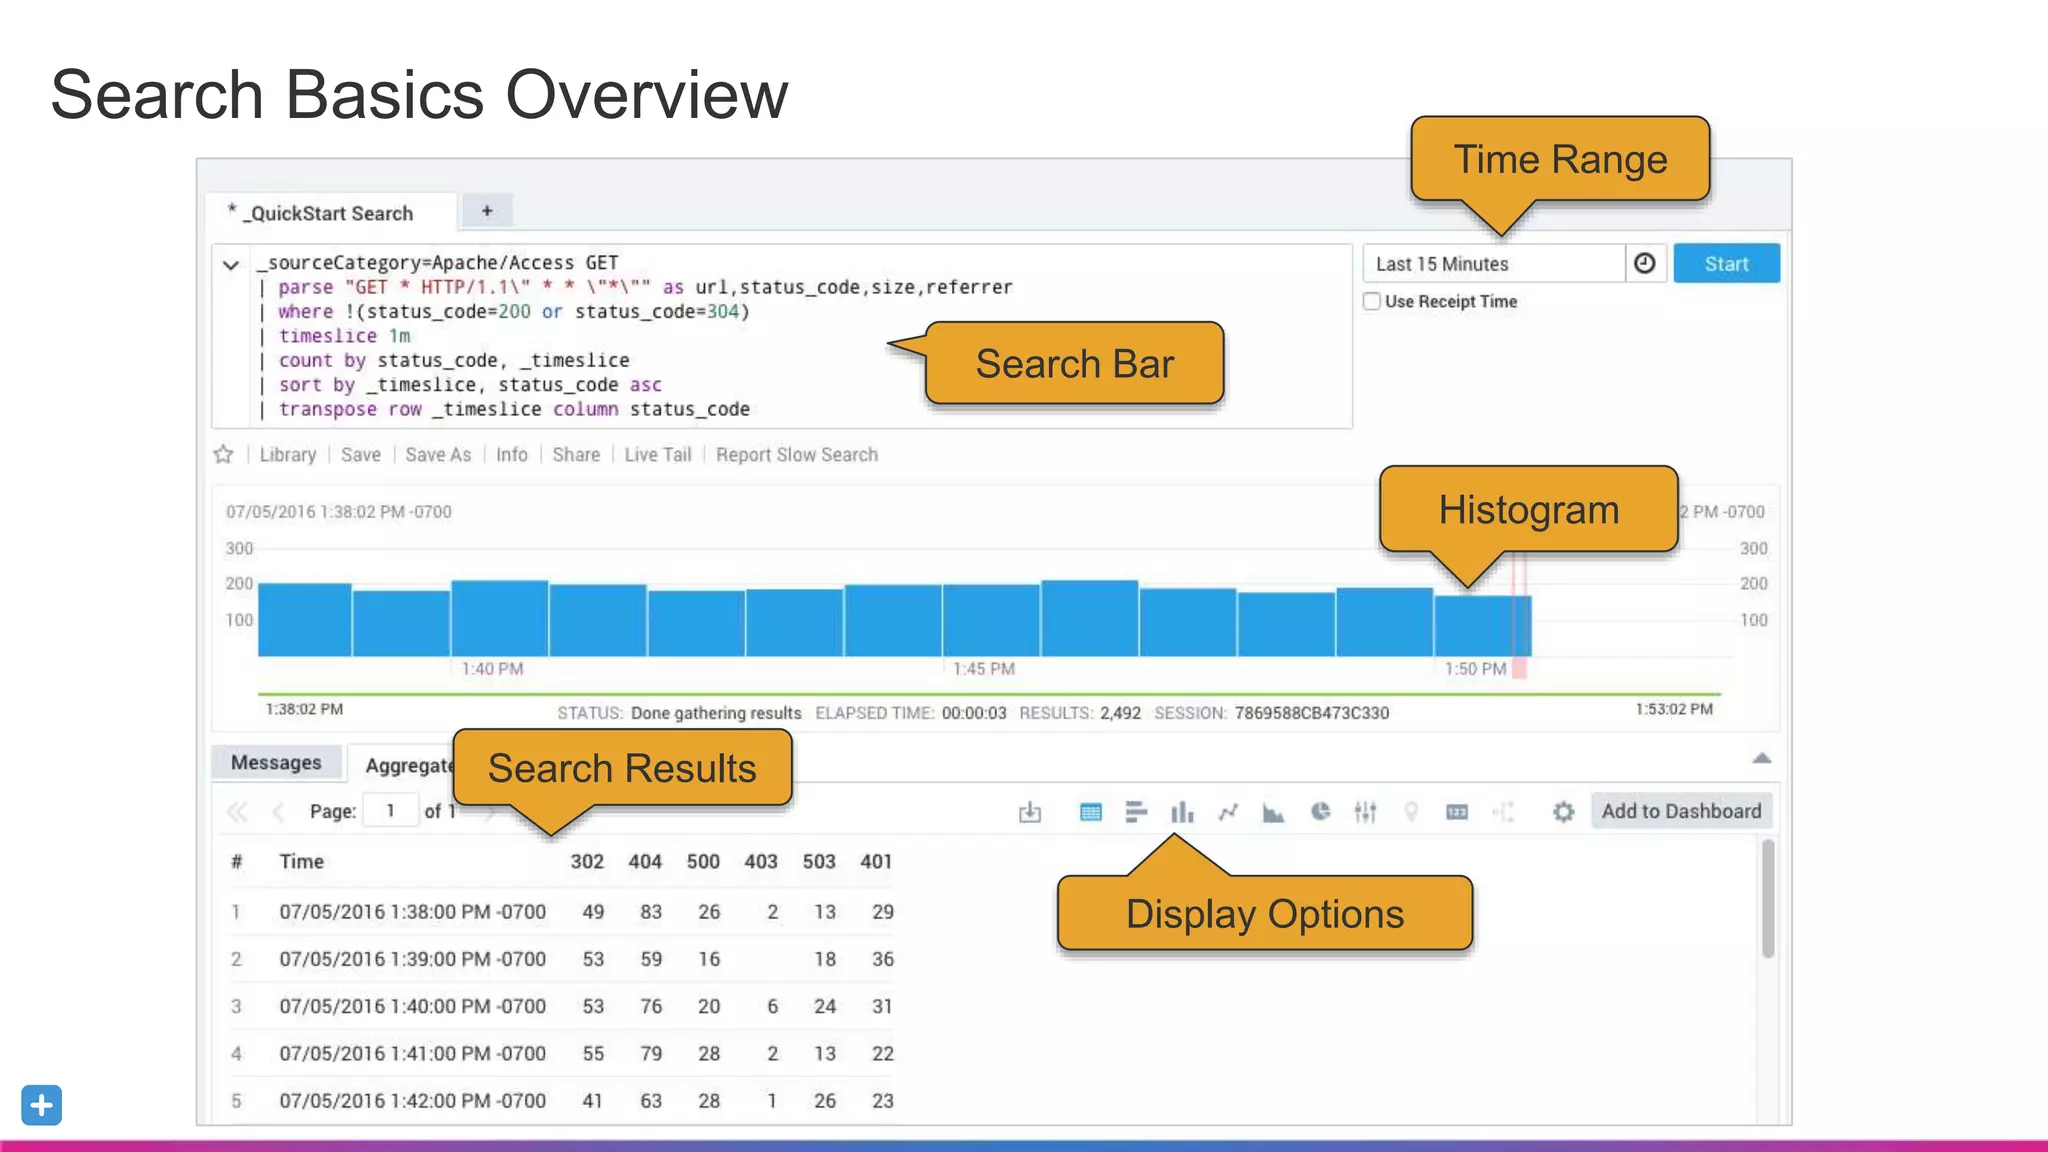2048x1152 pixels.
Task: Go to previous results page
Action: click(x=279, y=812)
